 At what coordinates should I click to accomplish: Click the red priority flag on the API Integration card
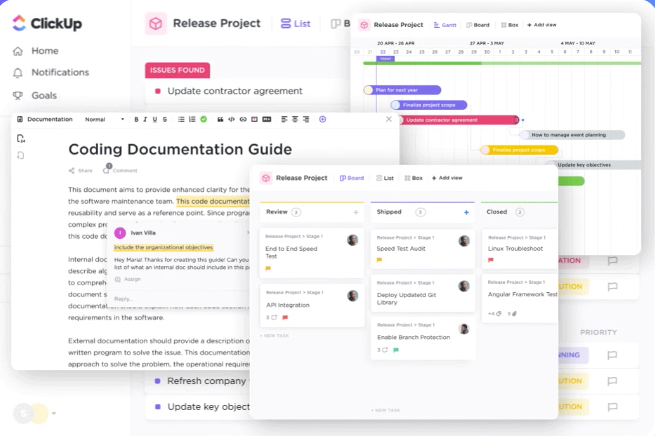[x=285, y=318]
